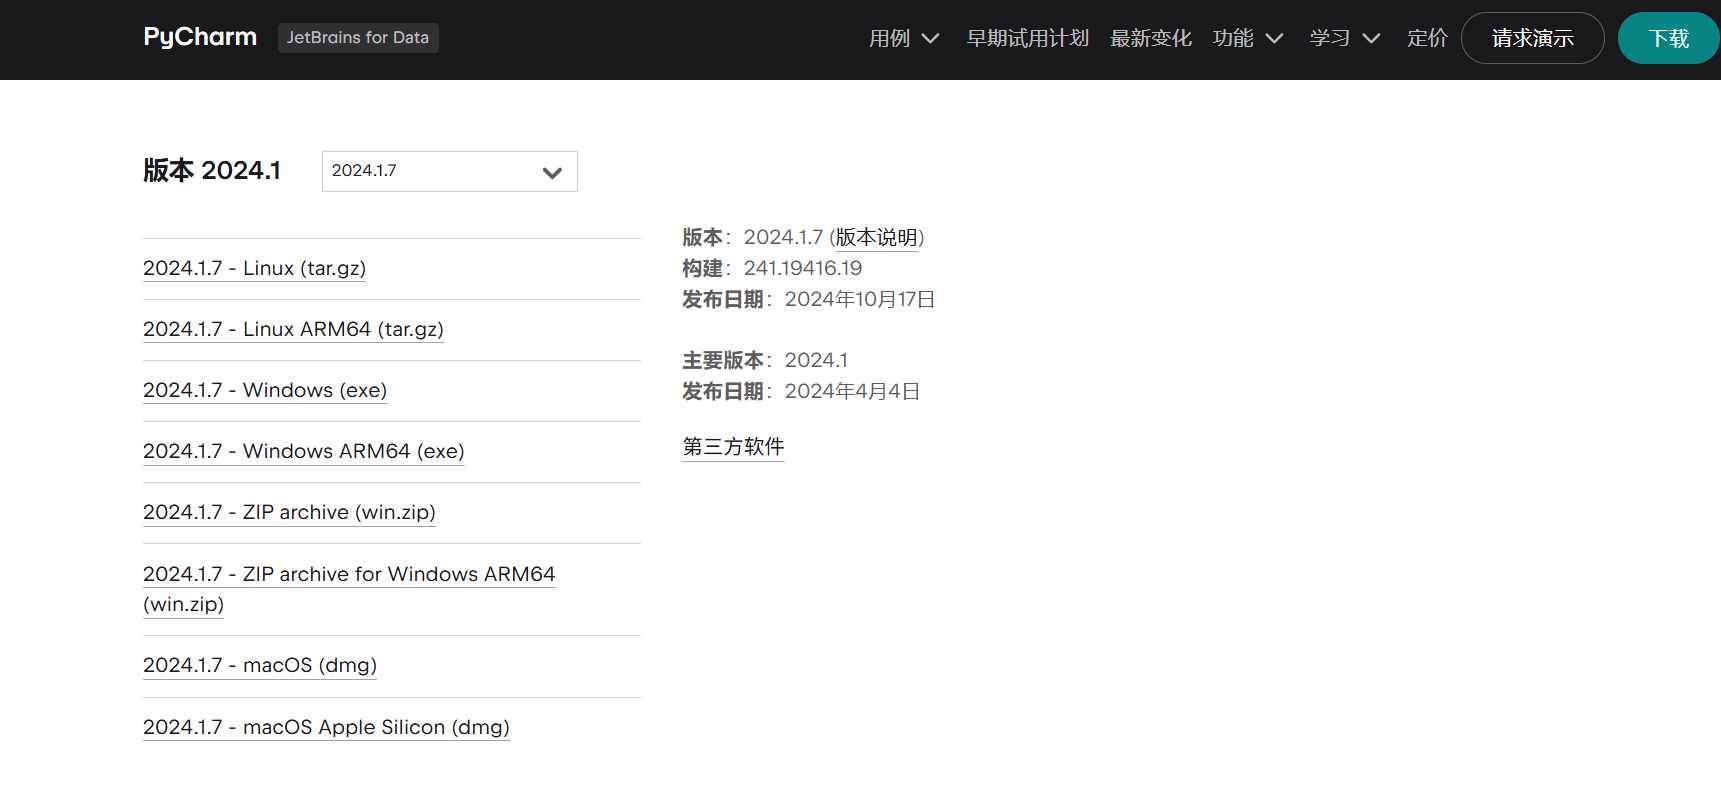Go to 最新变化 page
The width and height of the screenshot is (1721, 798).
click(x=1150, y=38)
